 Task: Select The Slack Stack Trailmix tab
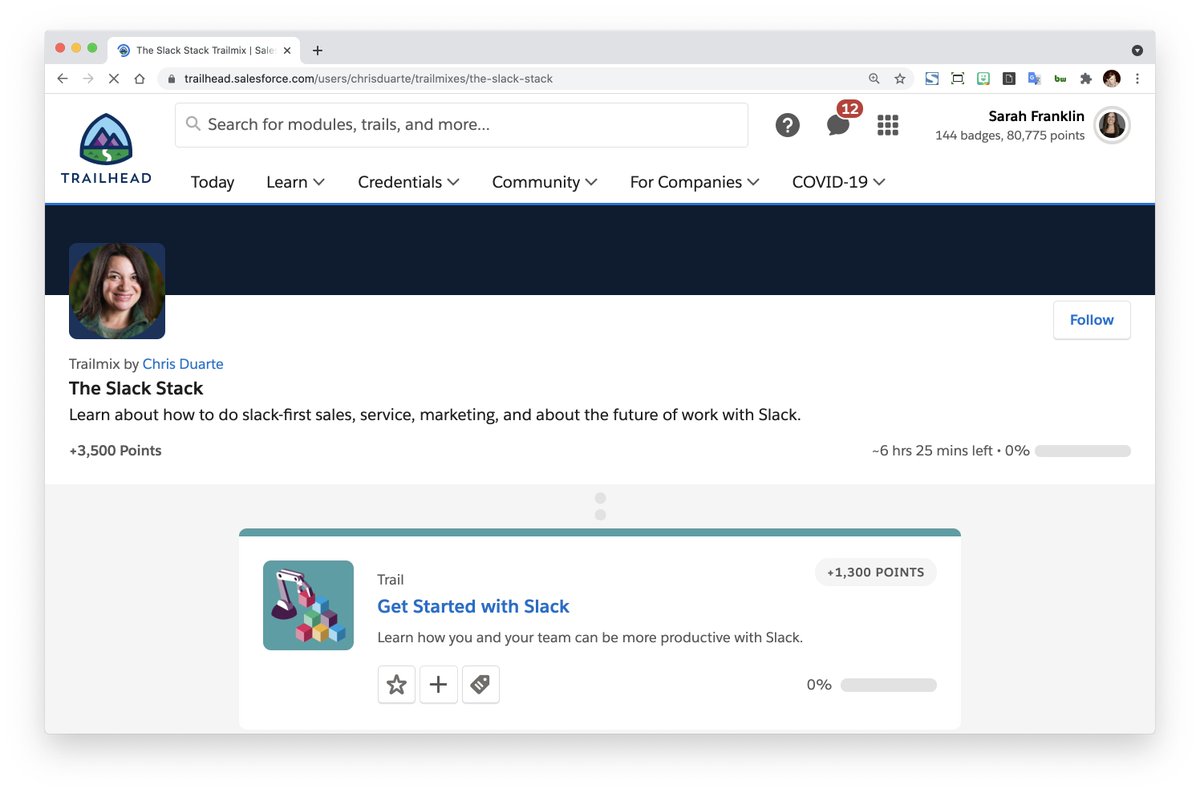[204, 50]
